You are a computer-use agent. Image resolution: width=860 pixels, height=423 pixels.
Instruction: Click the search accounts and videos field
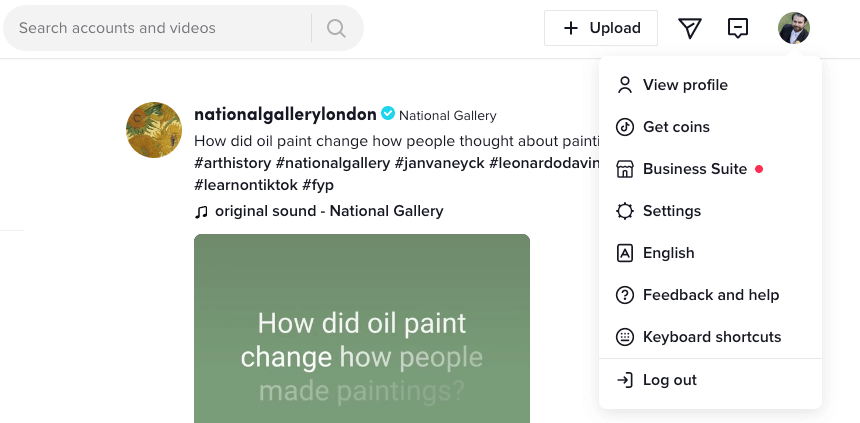[160, 28]
